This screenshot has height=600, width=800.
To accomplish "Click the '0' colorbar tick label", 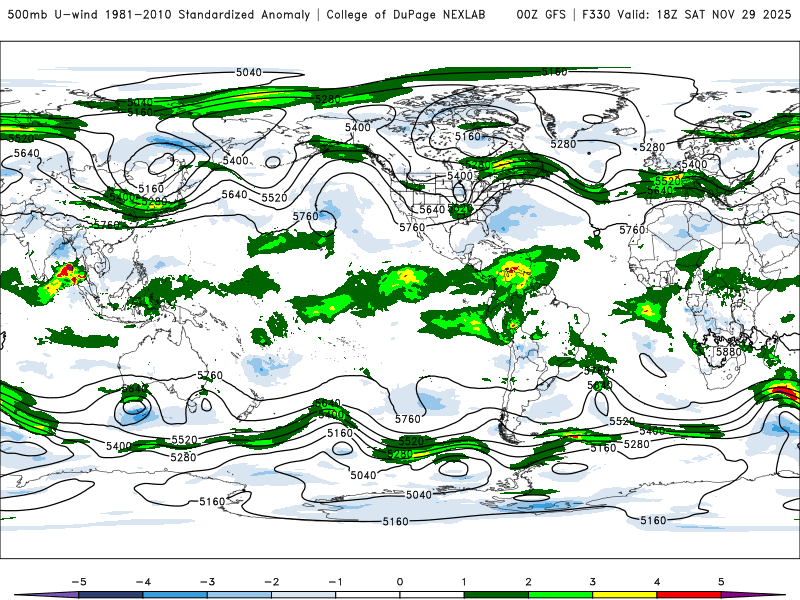I will tap(400, 582).
